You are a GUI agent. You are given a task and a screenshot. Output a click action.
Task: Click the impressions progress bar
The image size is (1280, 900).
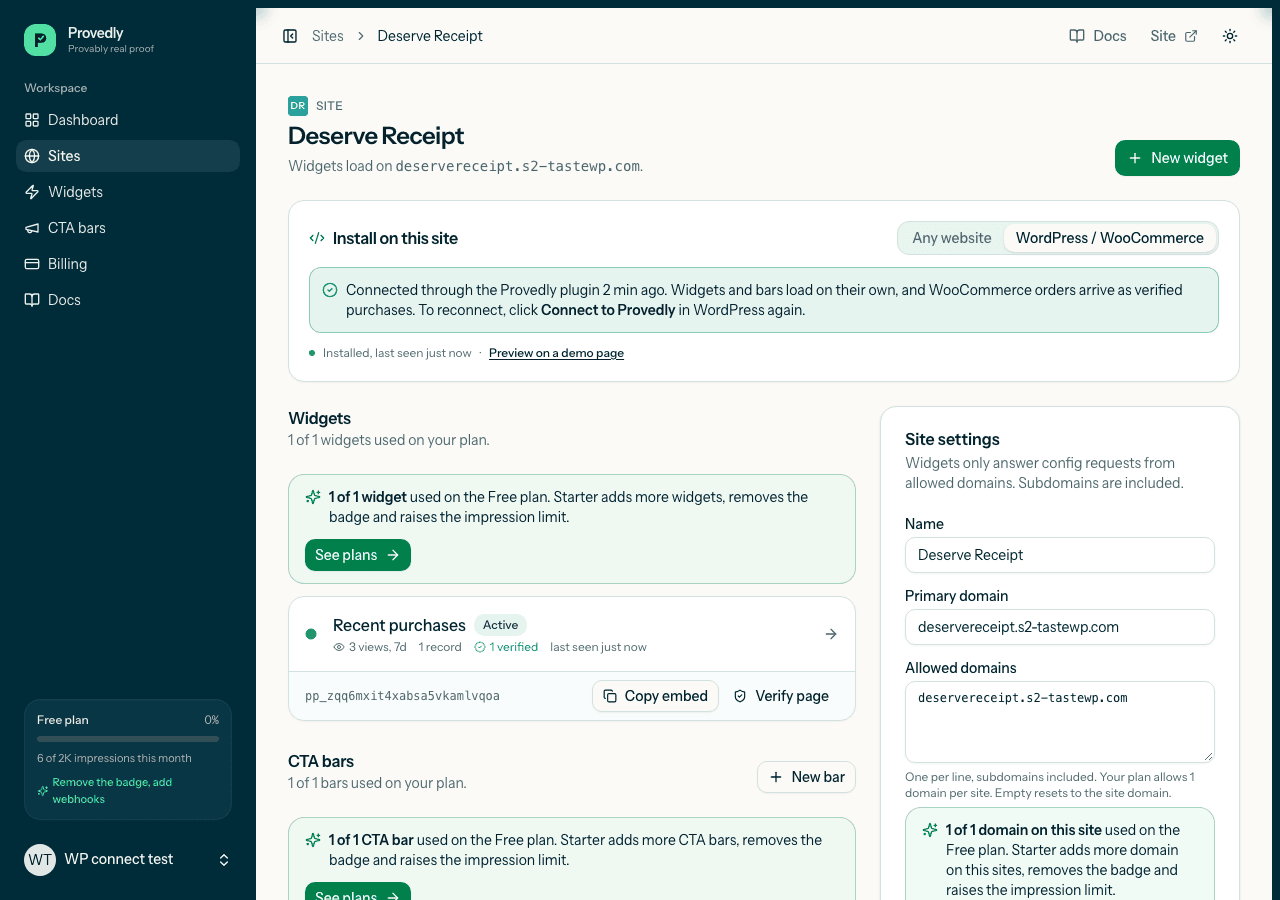tap(128, 739)
